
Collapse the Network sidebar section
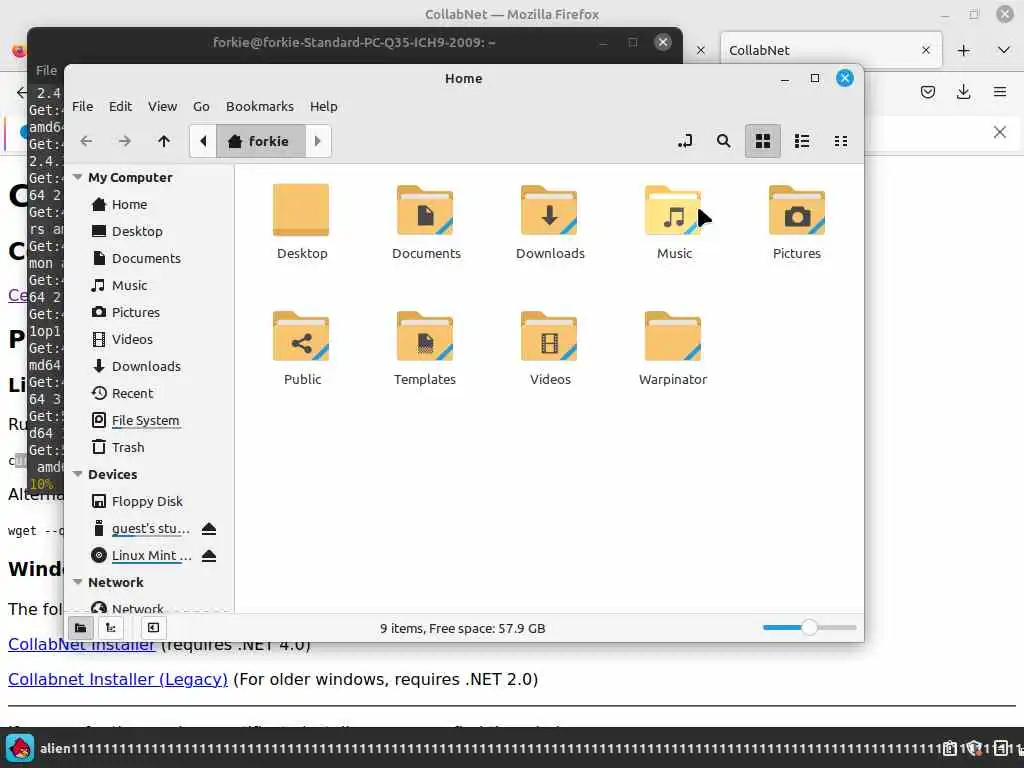pos(78,582)
